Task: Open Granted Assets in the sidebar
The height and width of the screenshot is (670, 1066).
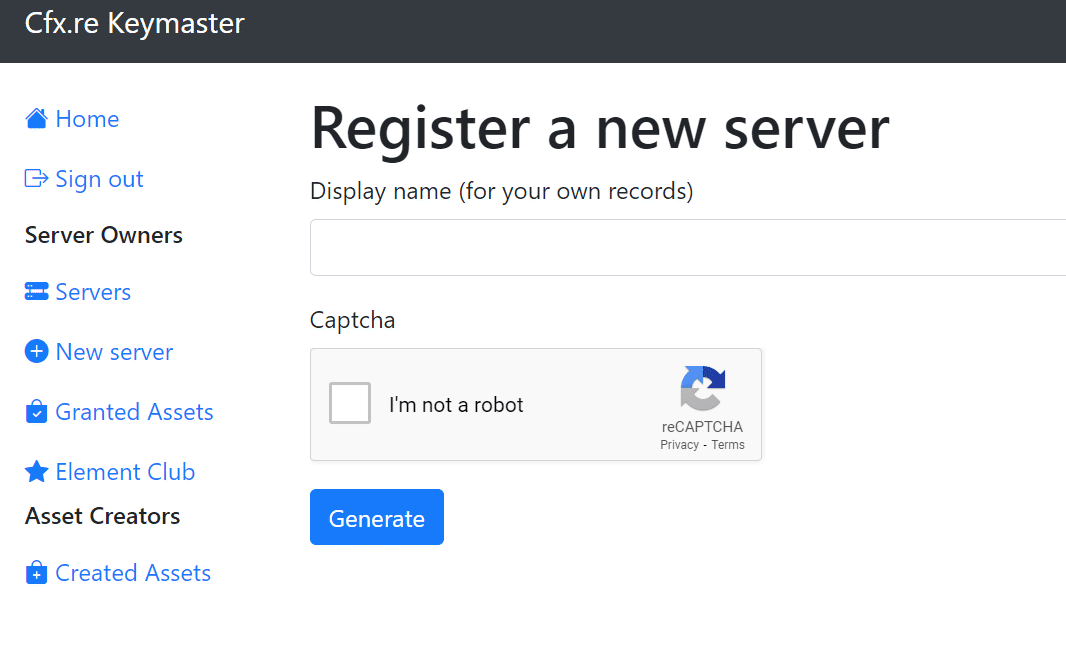Action: (x=135, y=412)
